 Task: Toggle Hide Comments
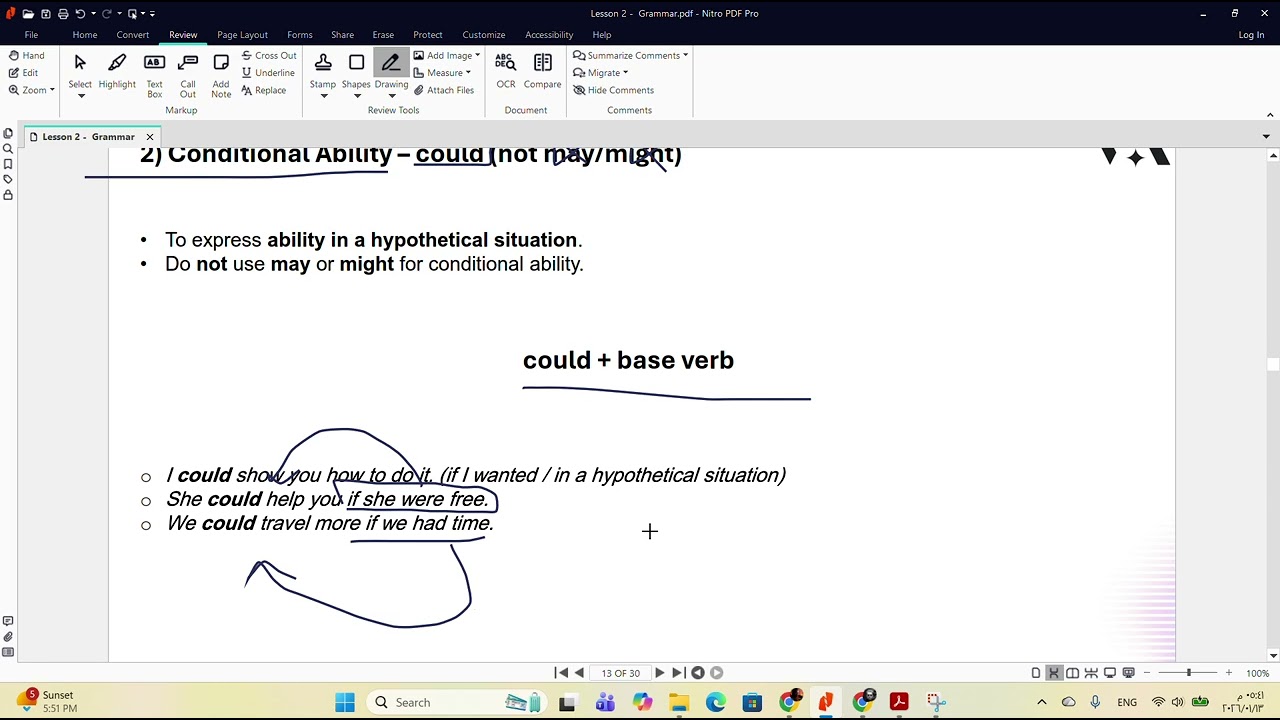click(x=613, y=90)
